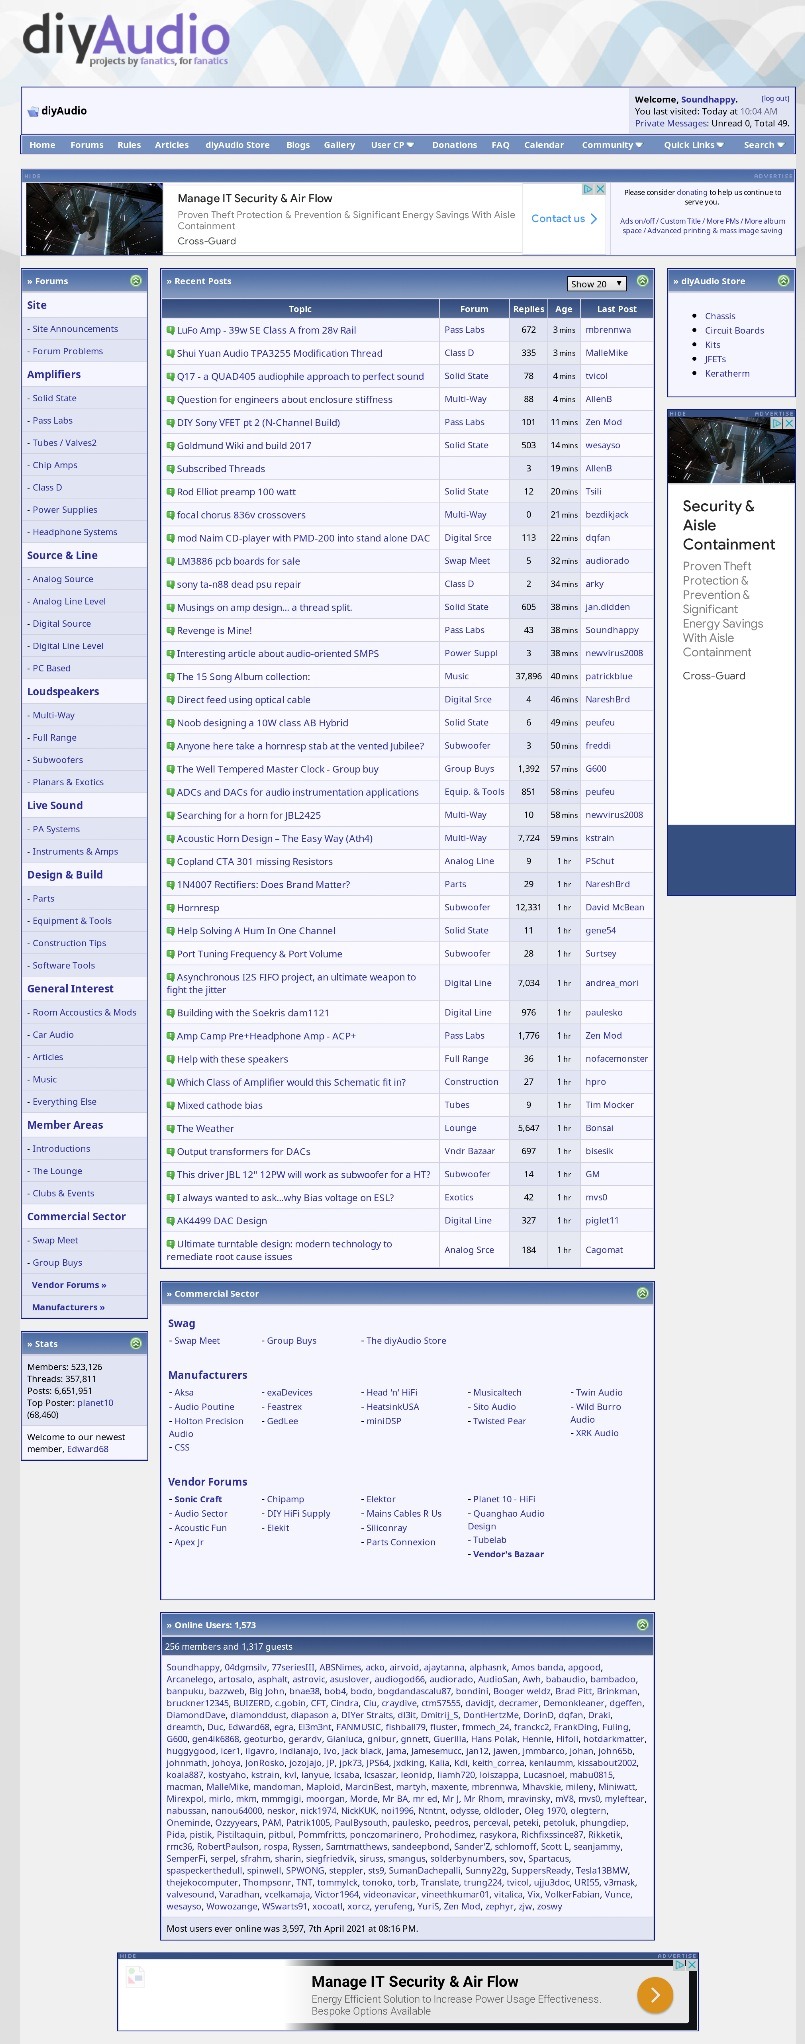
Task: Open the Search dropdown menu
Action: point(763,145)
